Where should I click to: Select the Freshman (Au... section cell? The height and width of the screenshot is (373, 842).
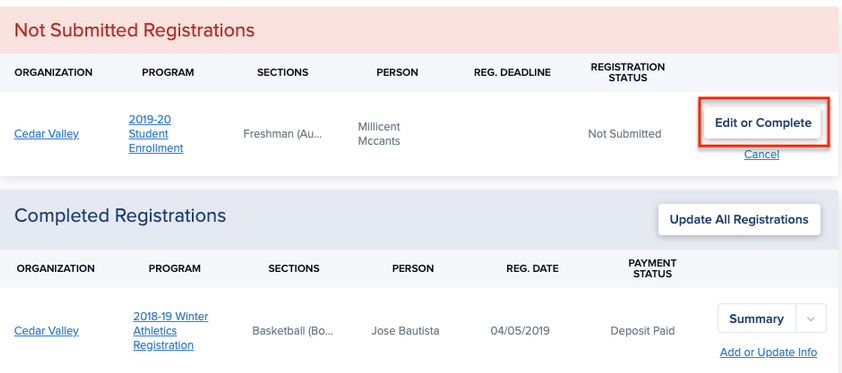(x=283, y=134)
